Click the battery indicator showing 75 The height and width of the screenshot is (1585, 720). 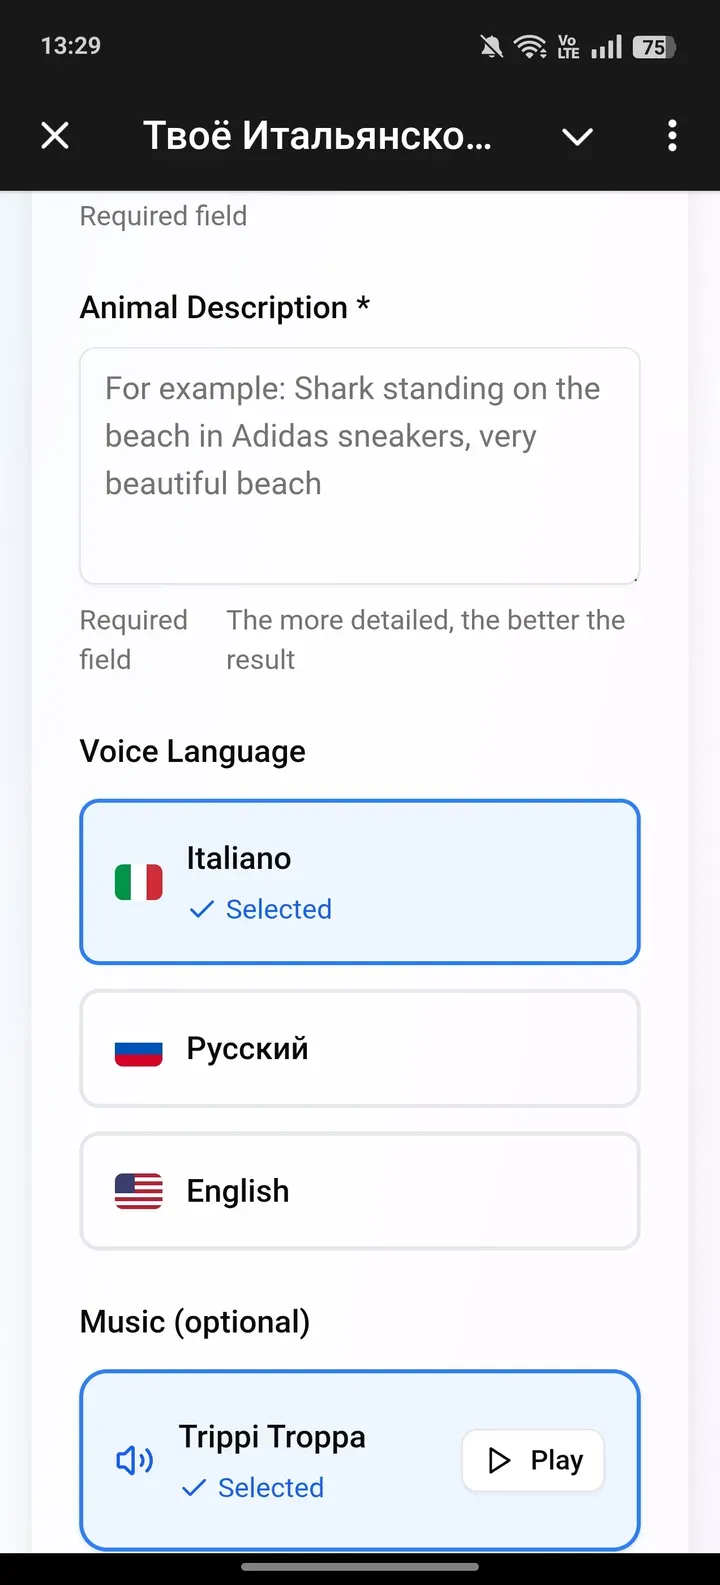(655, 45)
